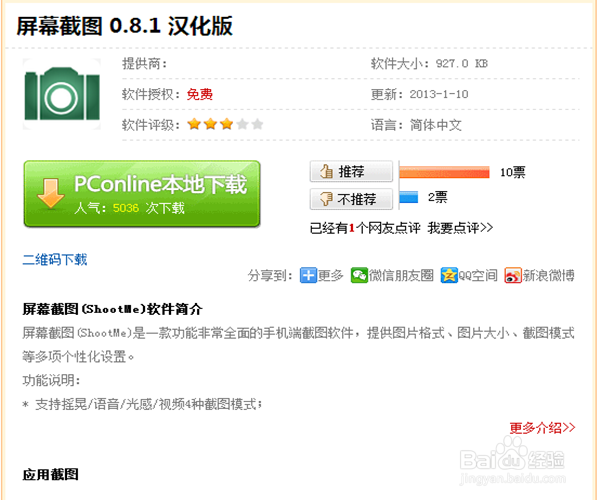Click 支持摇晃/语音/光感/视频4种截图模式 line
Screen dimensions: 600x500
coord(148,404)
